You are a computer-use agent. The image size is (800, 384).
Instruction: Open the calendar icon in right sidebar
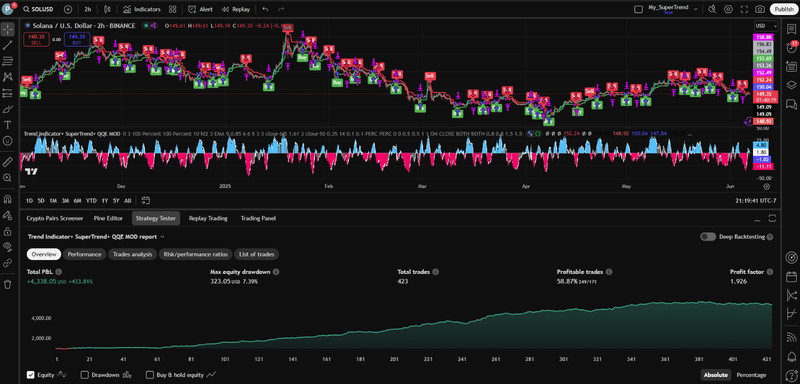(x=791, y=277)
